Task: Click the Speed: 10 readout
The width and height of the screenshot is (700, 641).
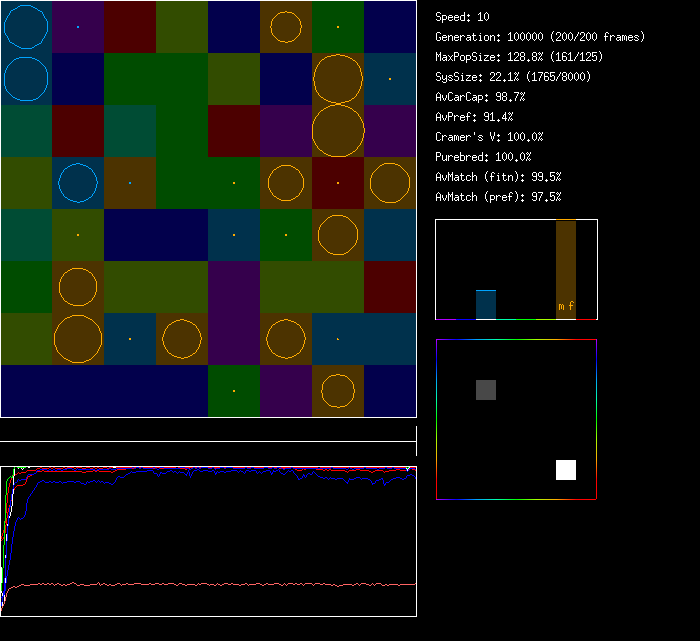Action: [462, 17]
